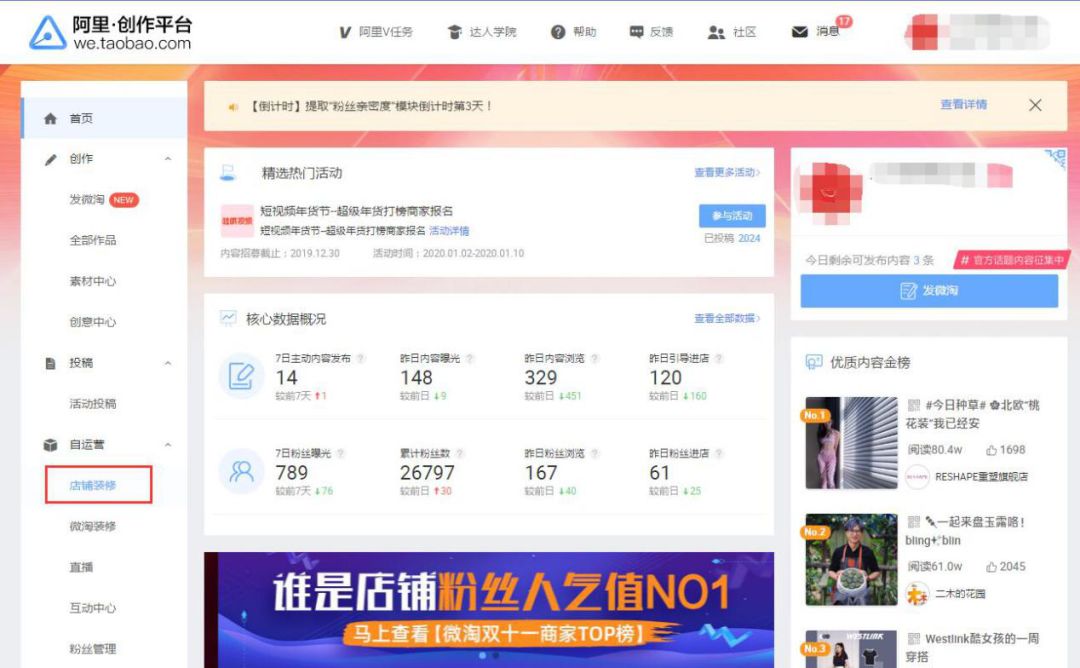Collapse the 创作 section chevron
Viewport: 1080px width, 668px height.
tap(168, 159)
